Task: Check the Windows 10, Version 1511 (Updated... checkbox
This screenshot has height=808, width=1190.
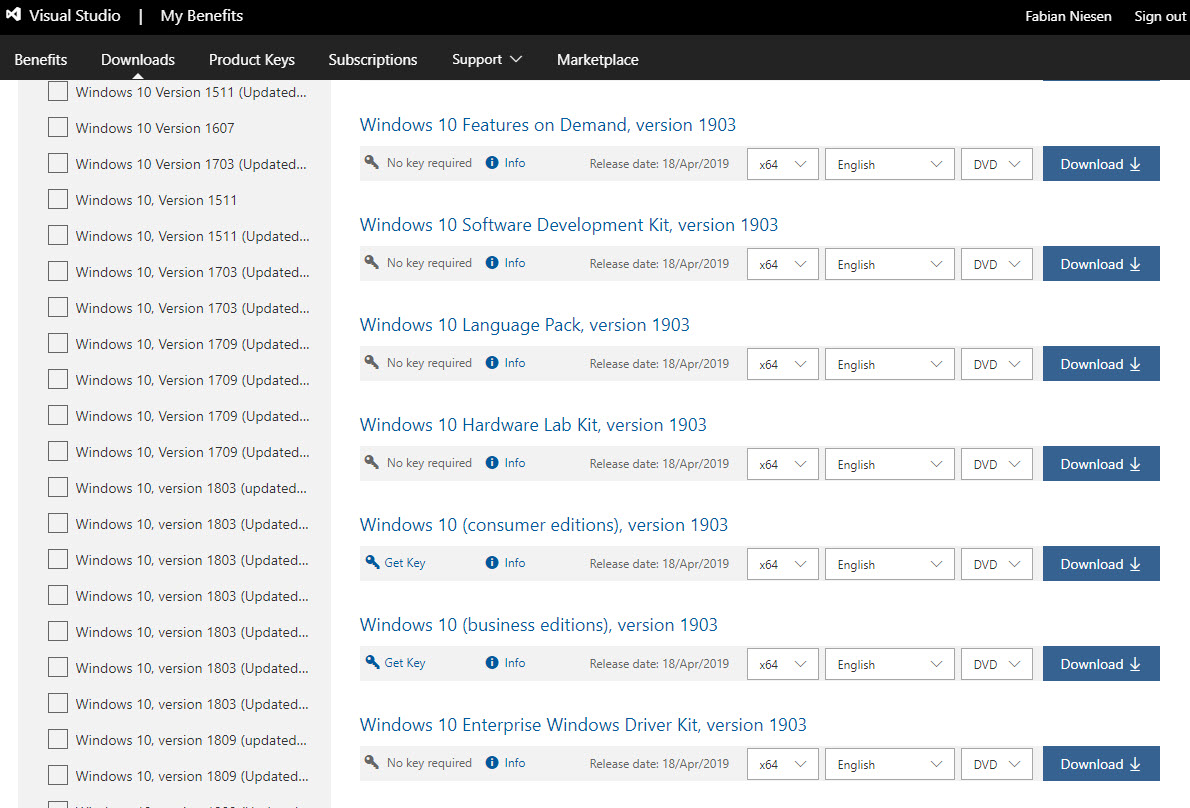Action: [58, 235]
